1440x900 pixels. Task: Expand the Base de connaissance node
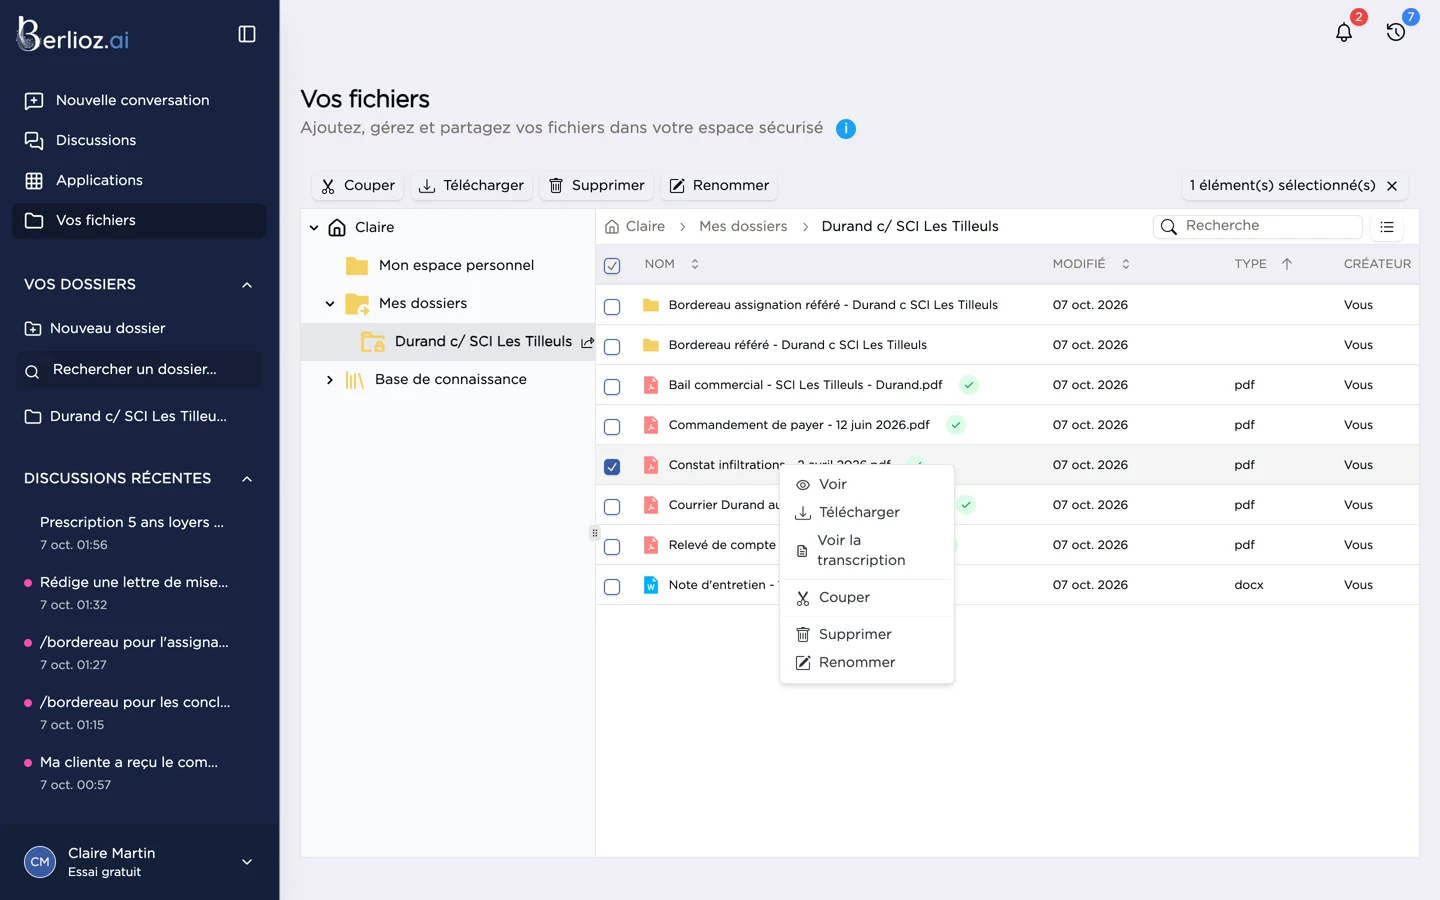[330, 380]
